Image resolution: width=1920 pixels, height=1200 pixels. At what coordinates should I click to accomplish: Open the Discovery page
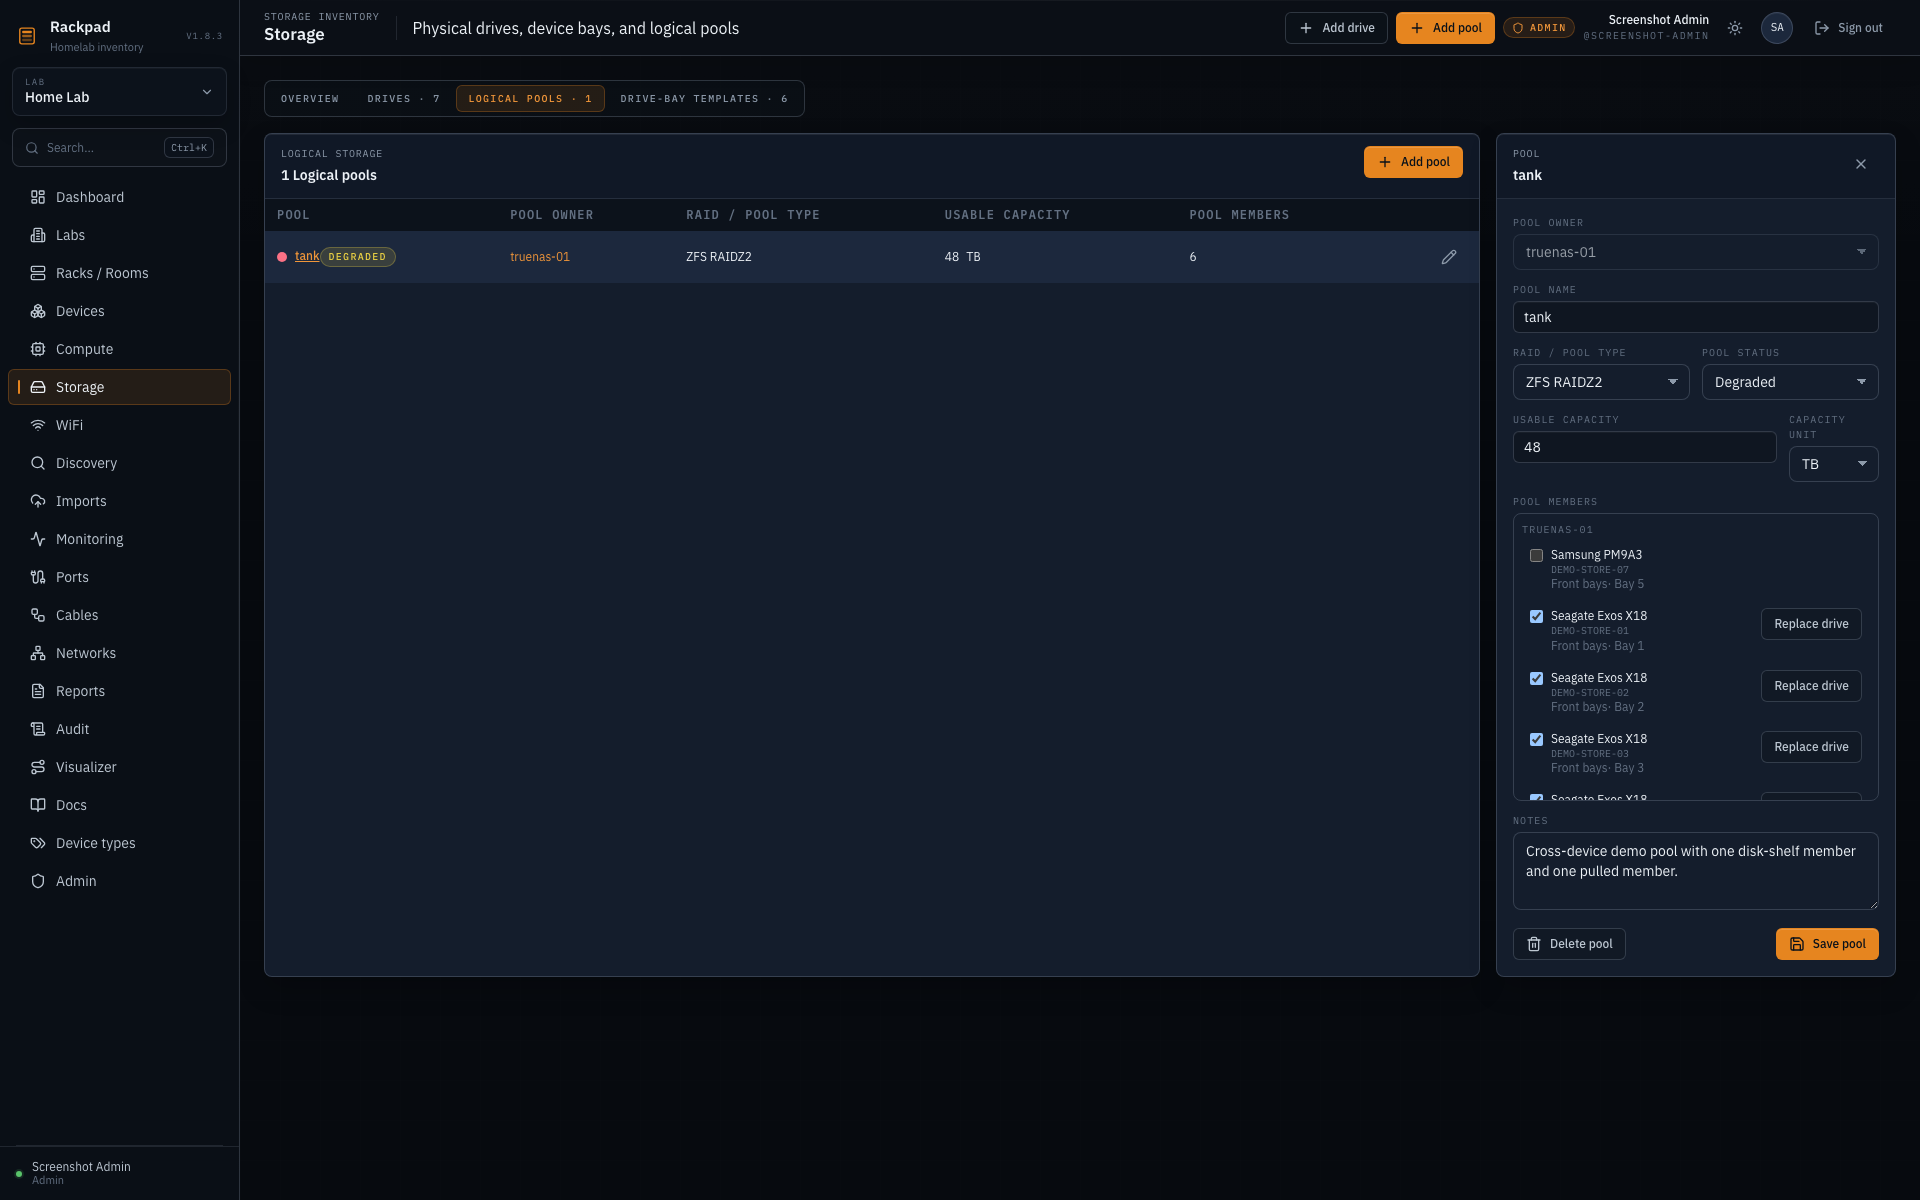tap(119, 463)
